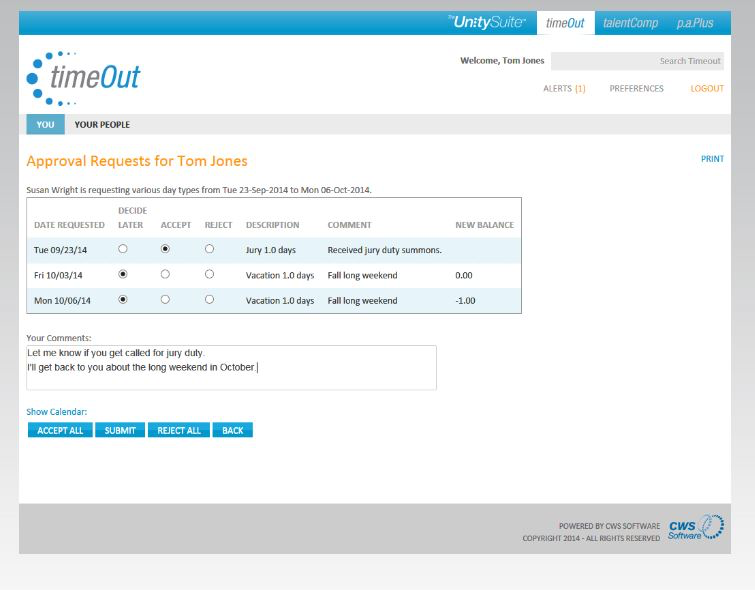This screenshot has height=590, width=755.
Task: Click the Search Timeout field
Action: click(637, 61)
